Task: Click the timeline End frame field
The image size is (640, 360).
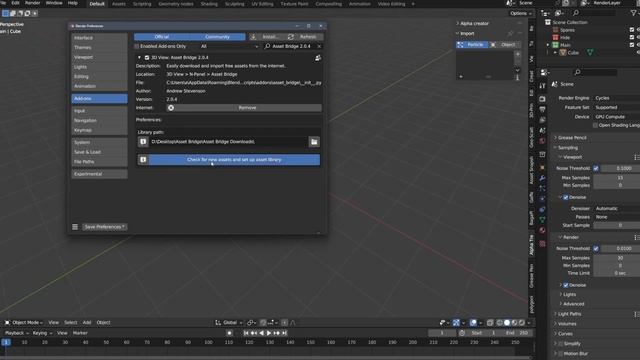Action: click(x=518, y=333)
